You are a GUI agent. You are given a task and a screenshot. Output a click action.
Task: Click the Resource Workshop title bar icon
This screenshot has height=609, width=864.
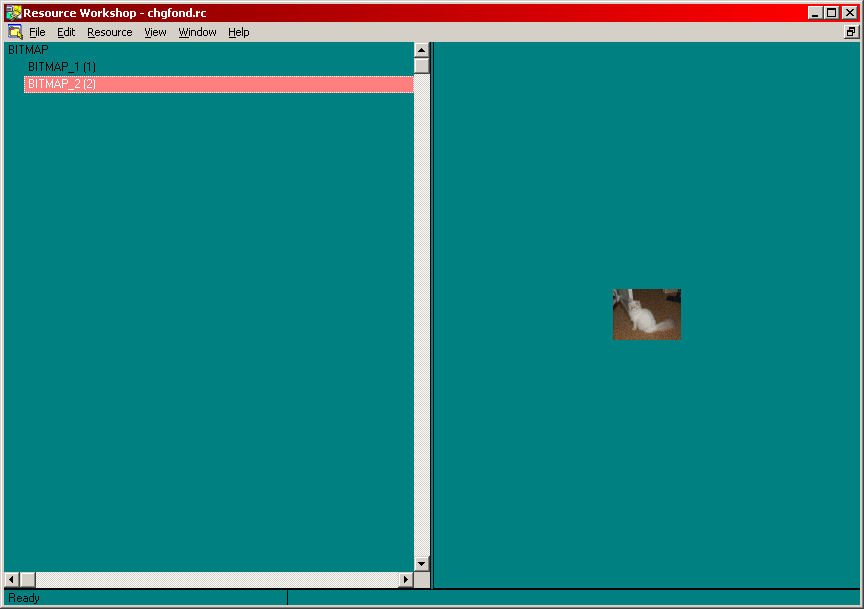click(x=13, y=13)
